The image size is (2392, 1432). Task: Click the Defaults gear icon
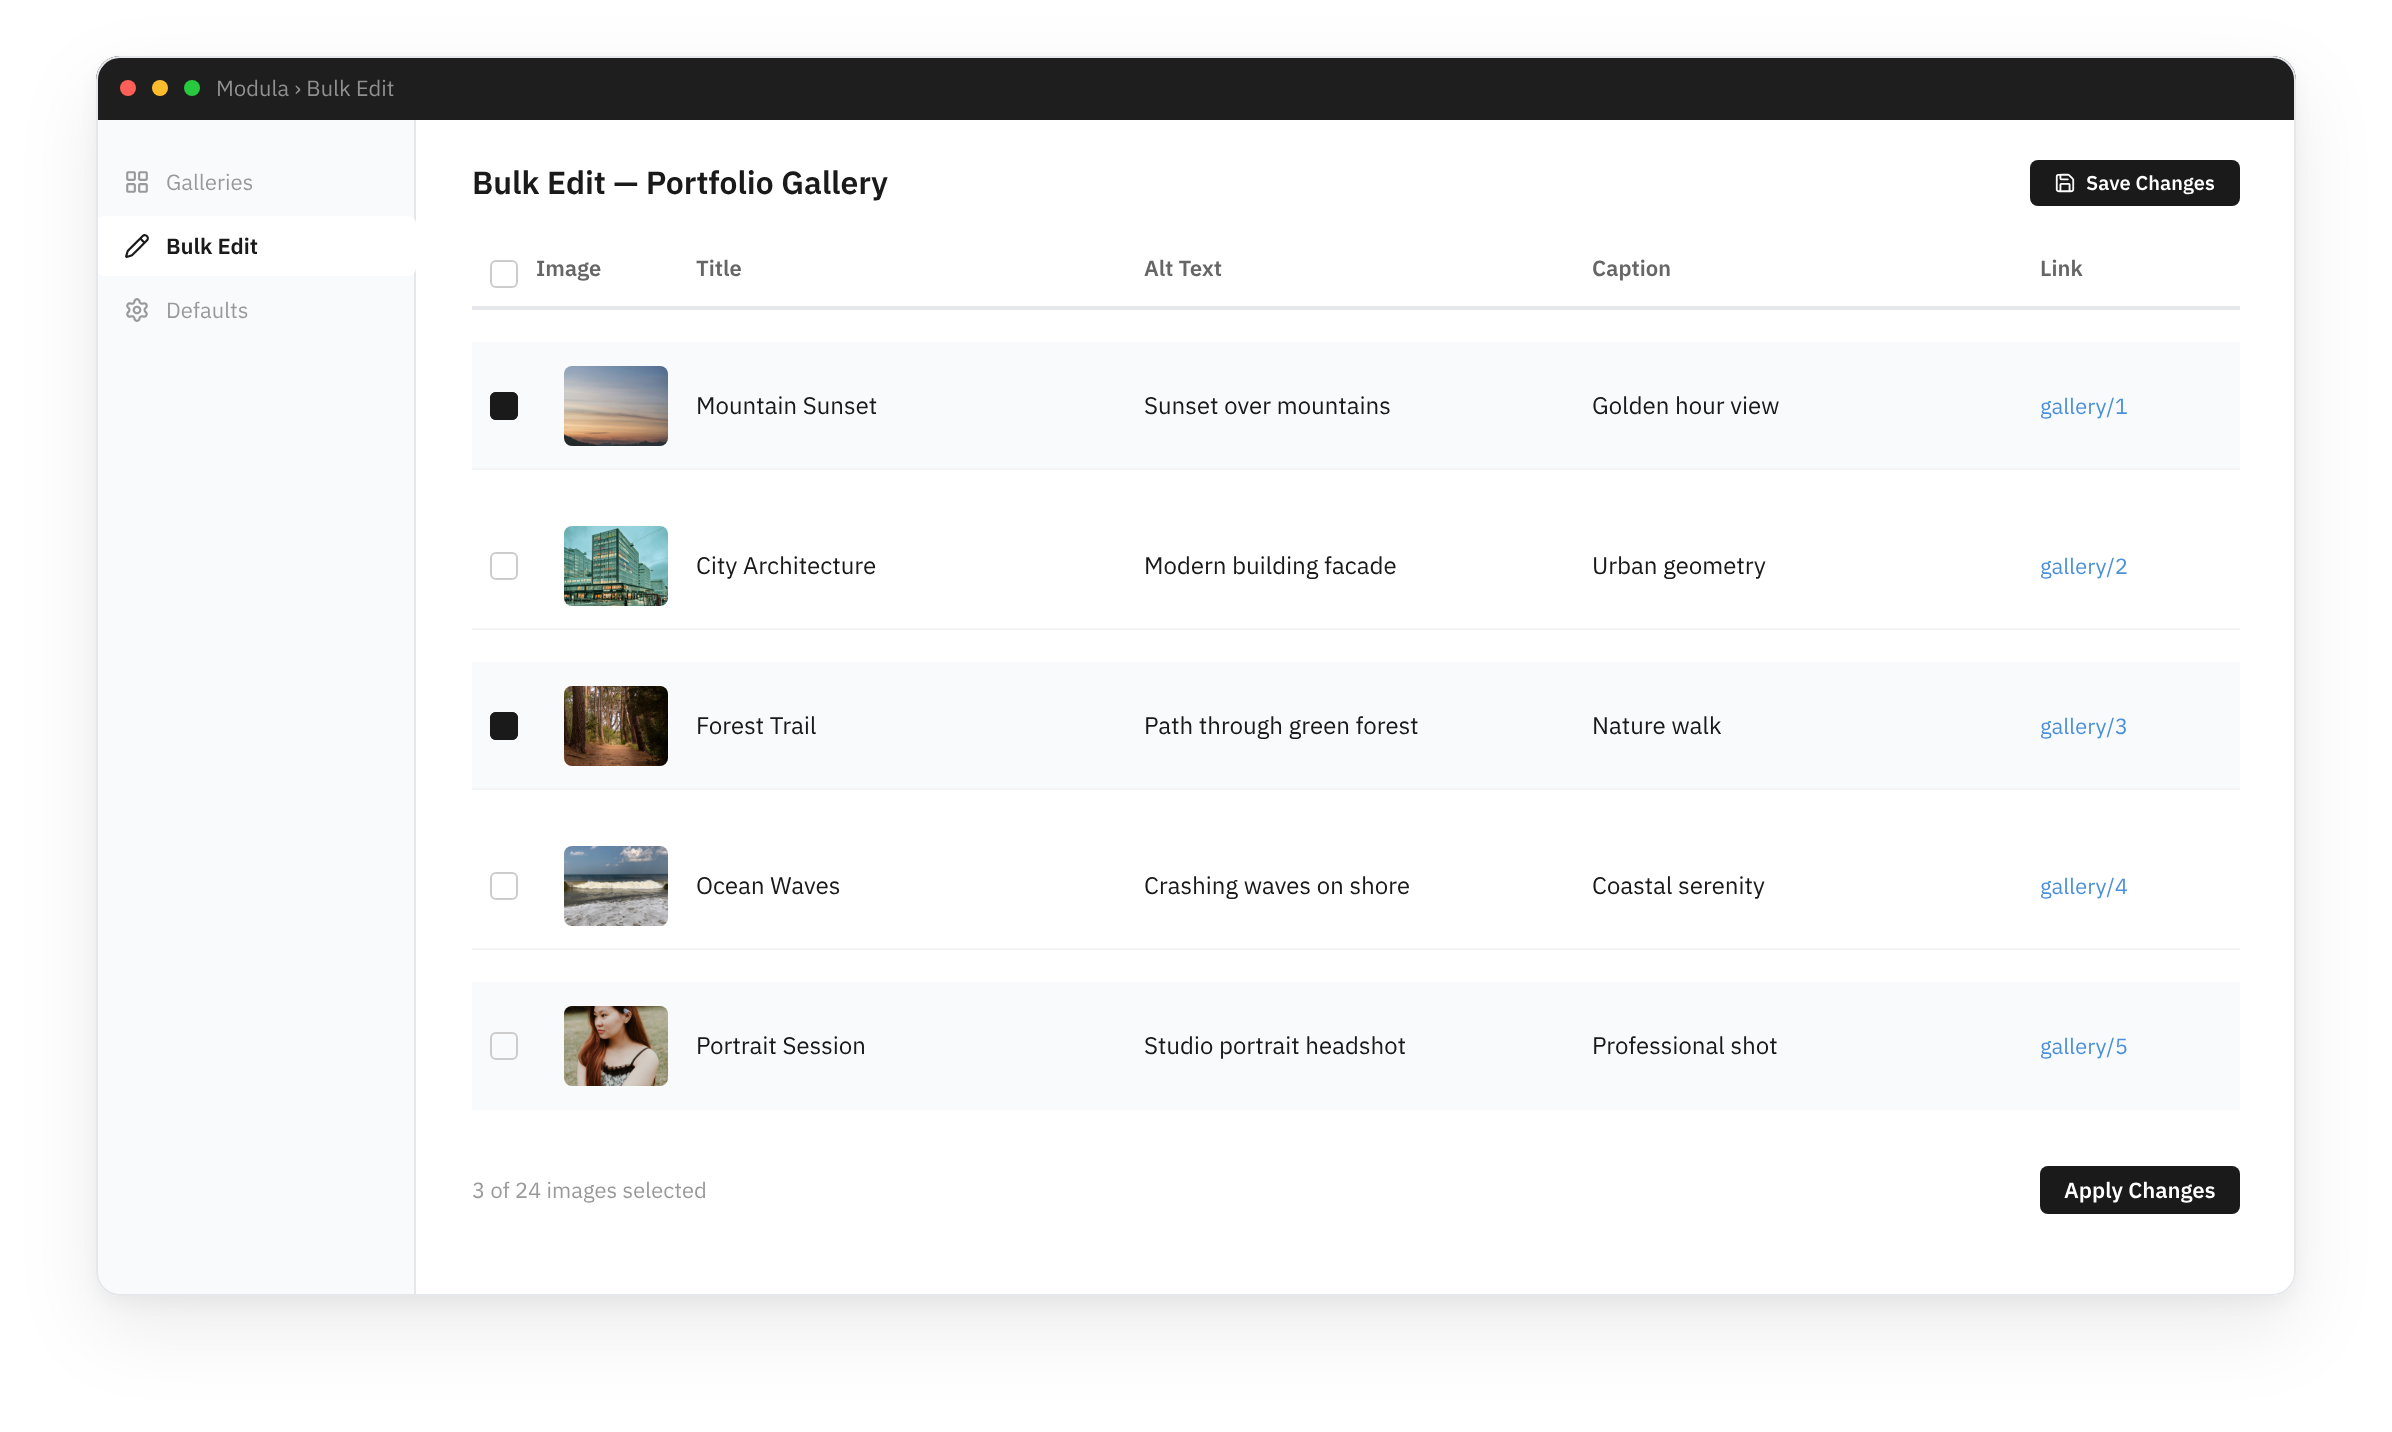click(x=137, y=310)
